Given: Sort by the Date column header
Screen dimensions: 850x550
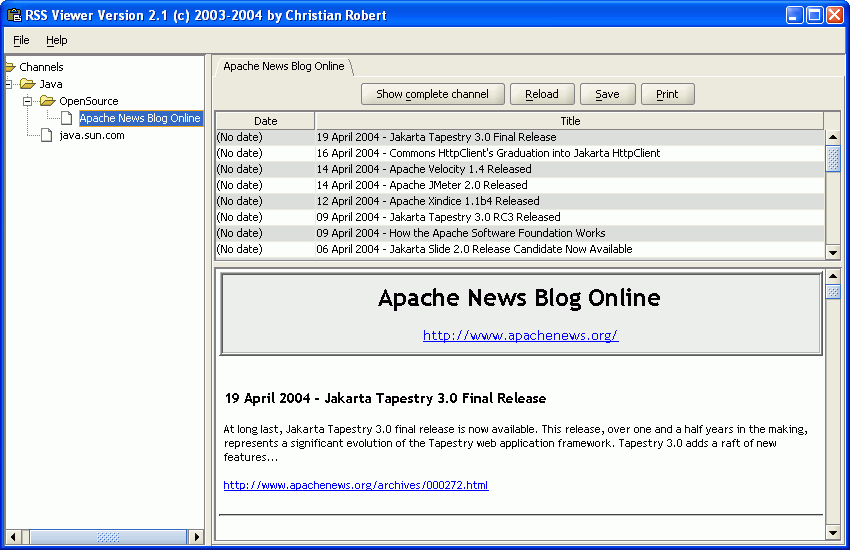Looking at the screenshot, I should point(266,121).
